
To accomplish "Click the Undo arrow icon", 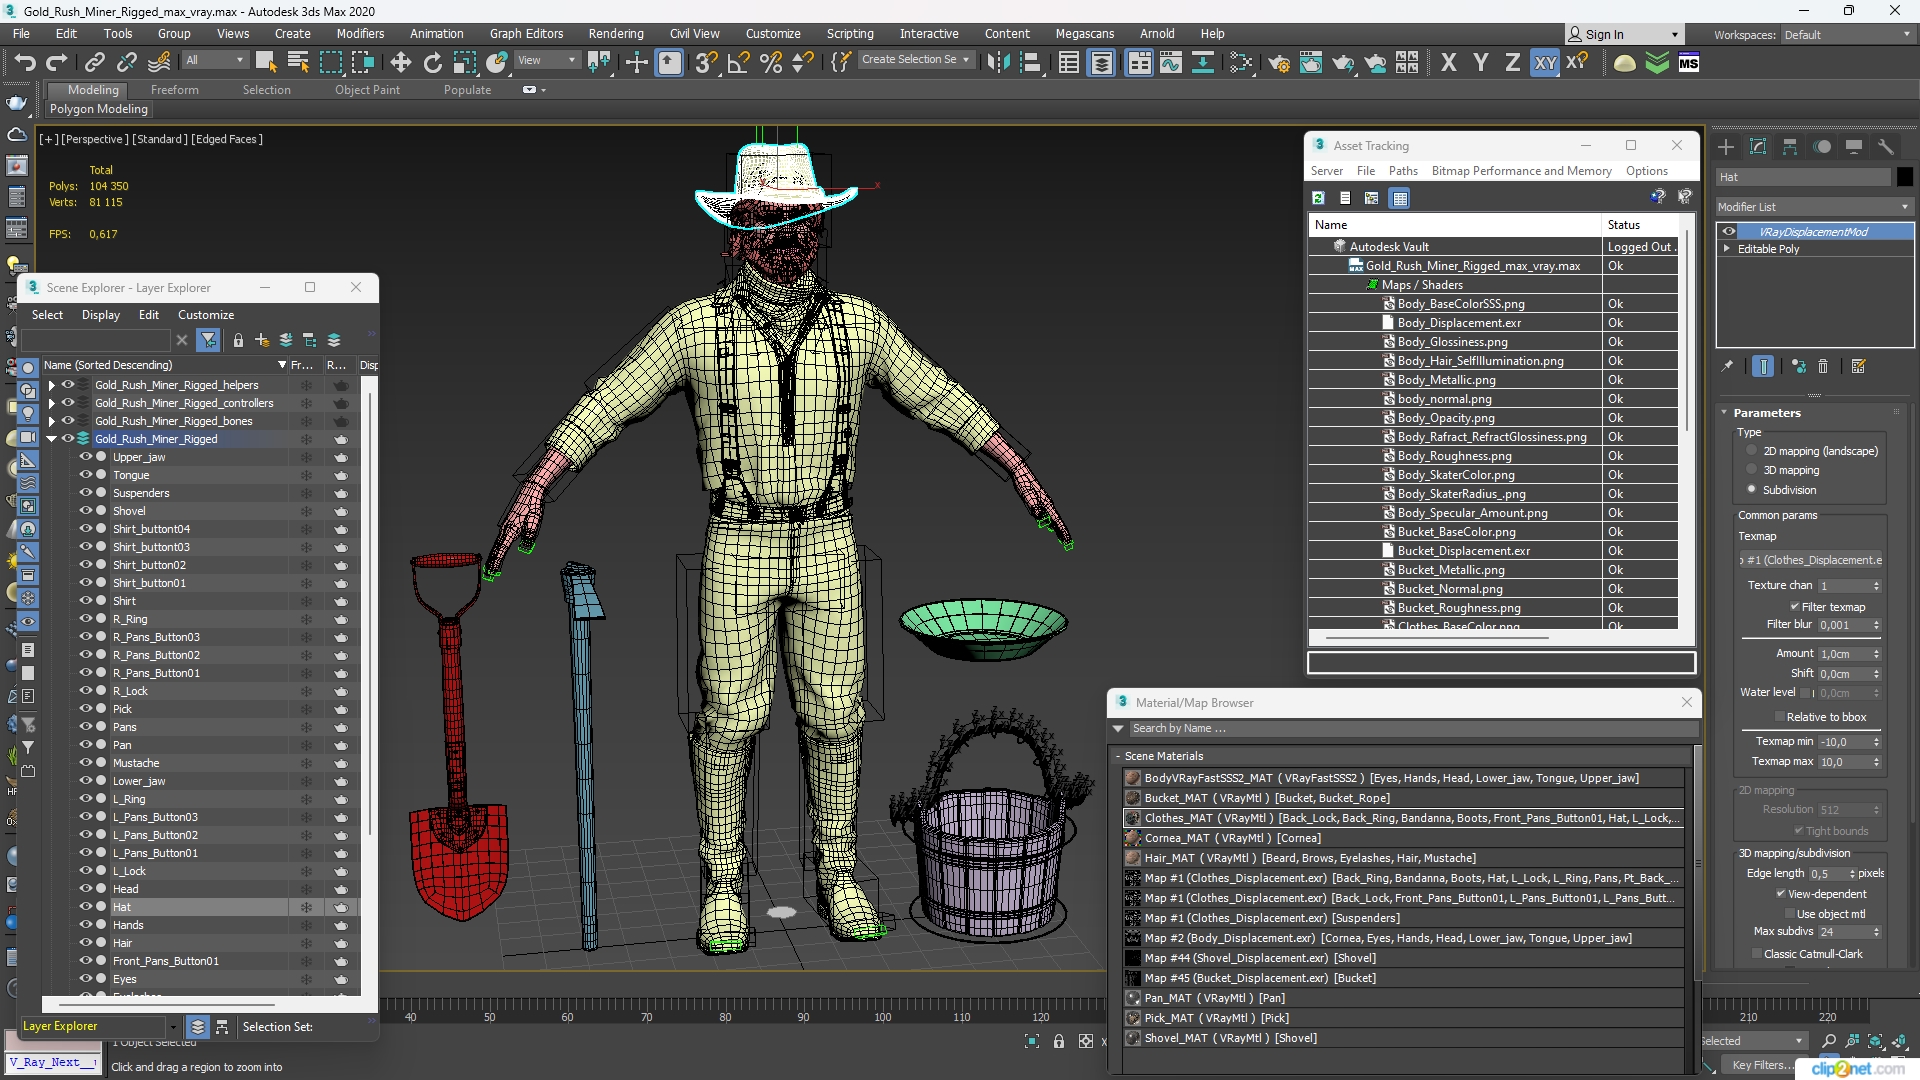I will click(x=24, y=63).
